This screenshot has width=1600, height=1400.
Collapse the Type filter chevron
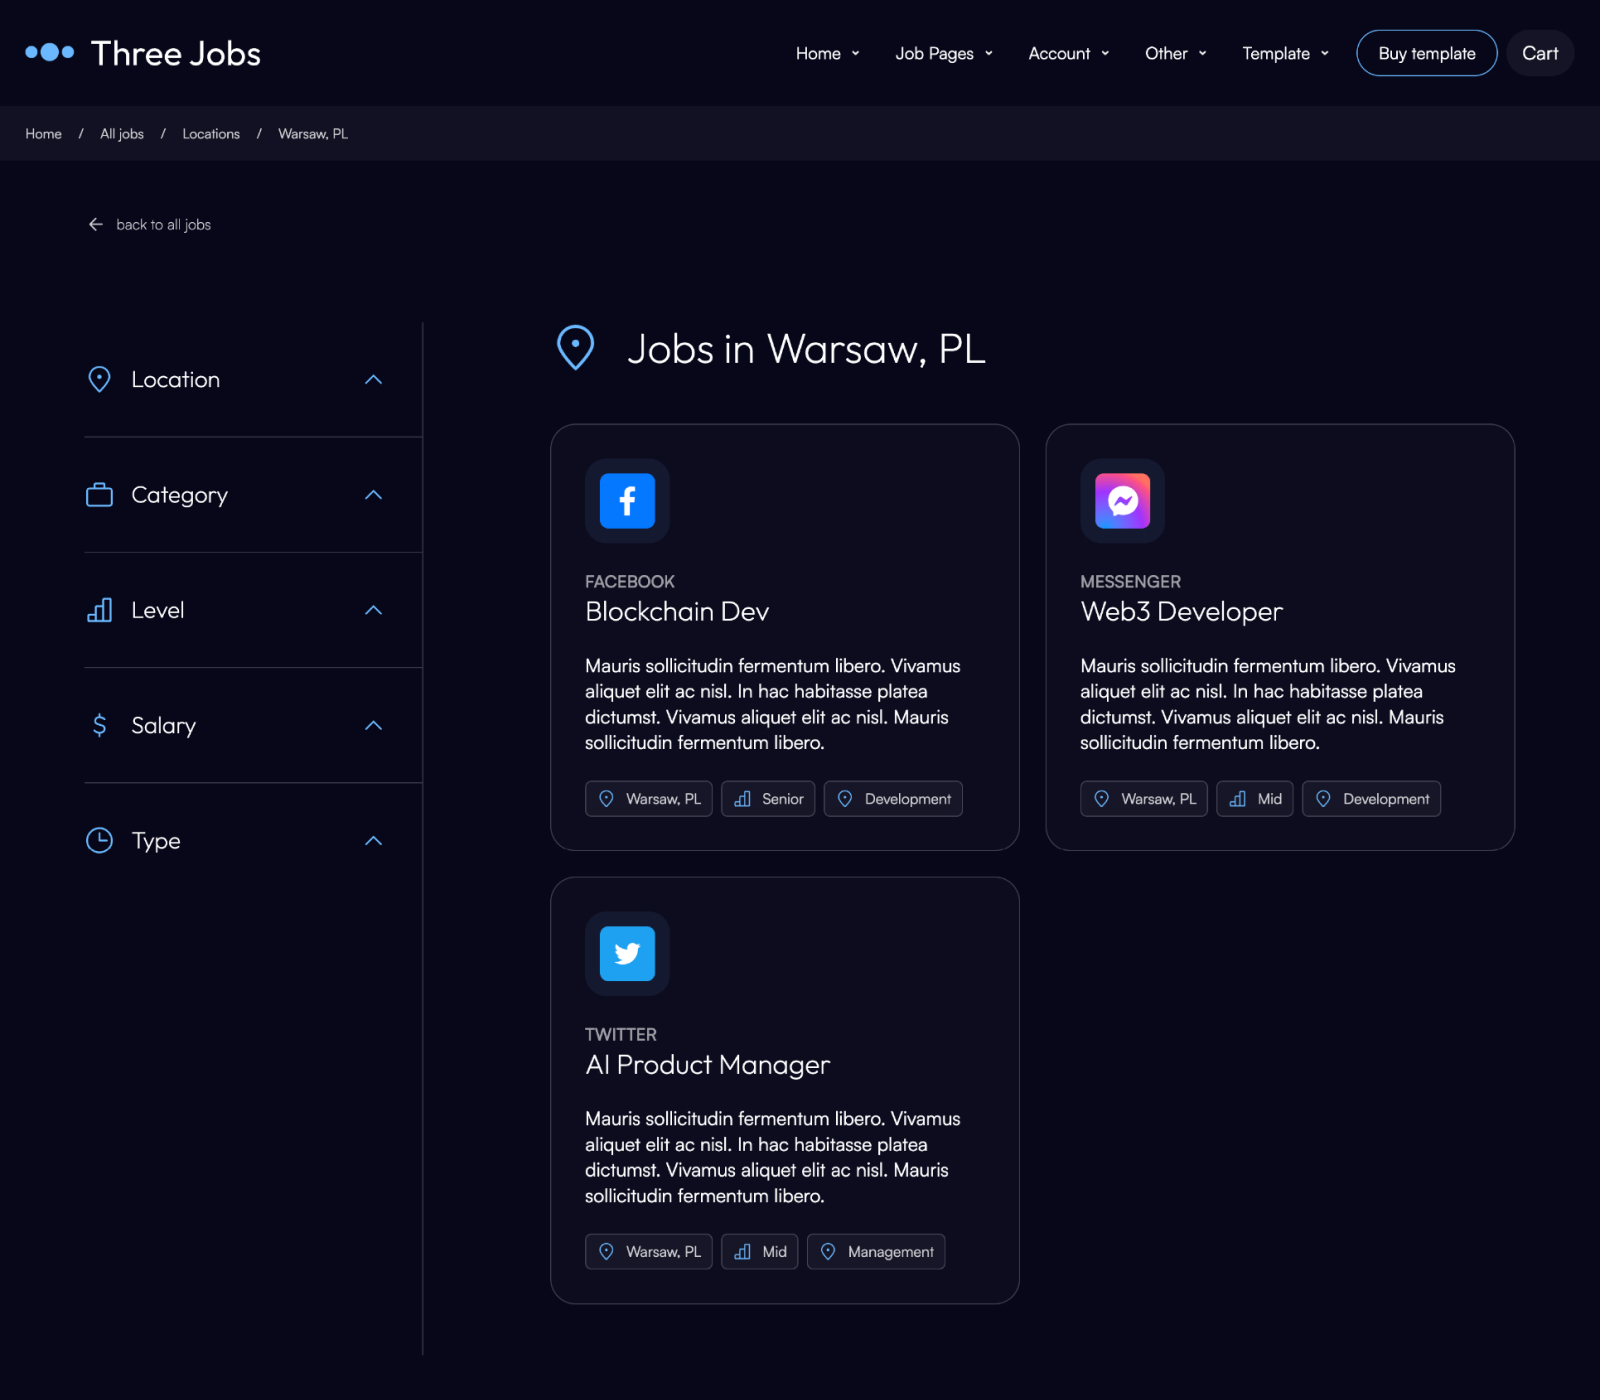coord(373,840)
